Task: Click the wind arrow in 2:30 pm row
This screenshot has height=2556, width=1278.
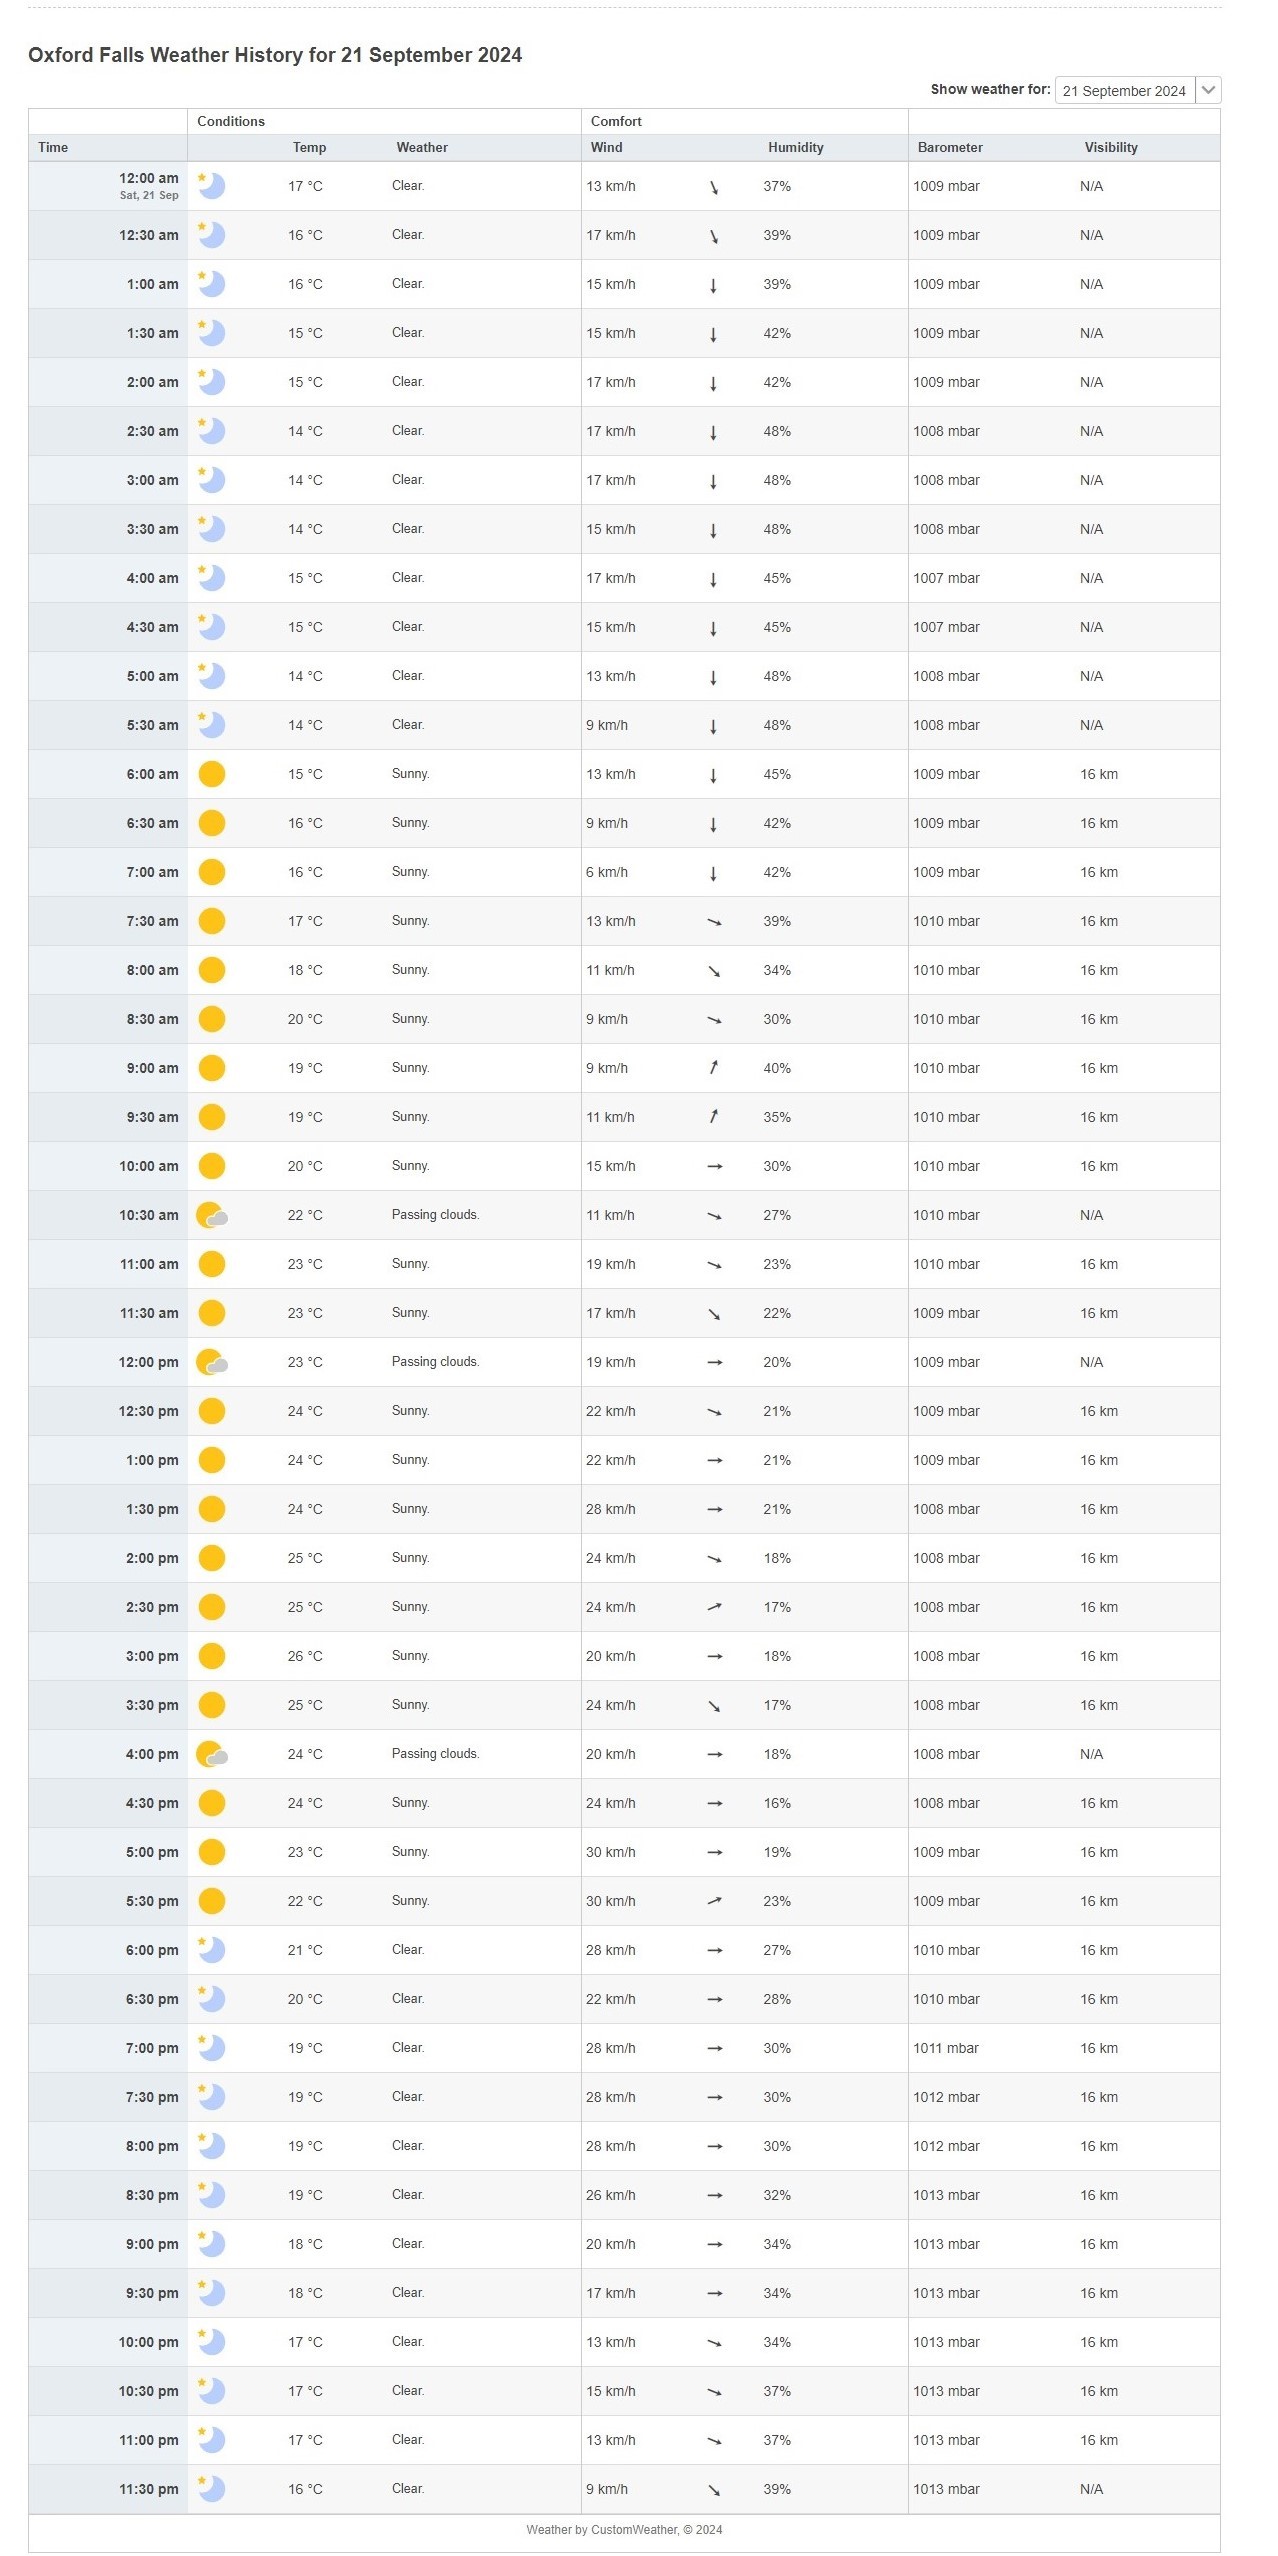Action: (714, 1607)
